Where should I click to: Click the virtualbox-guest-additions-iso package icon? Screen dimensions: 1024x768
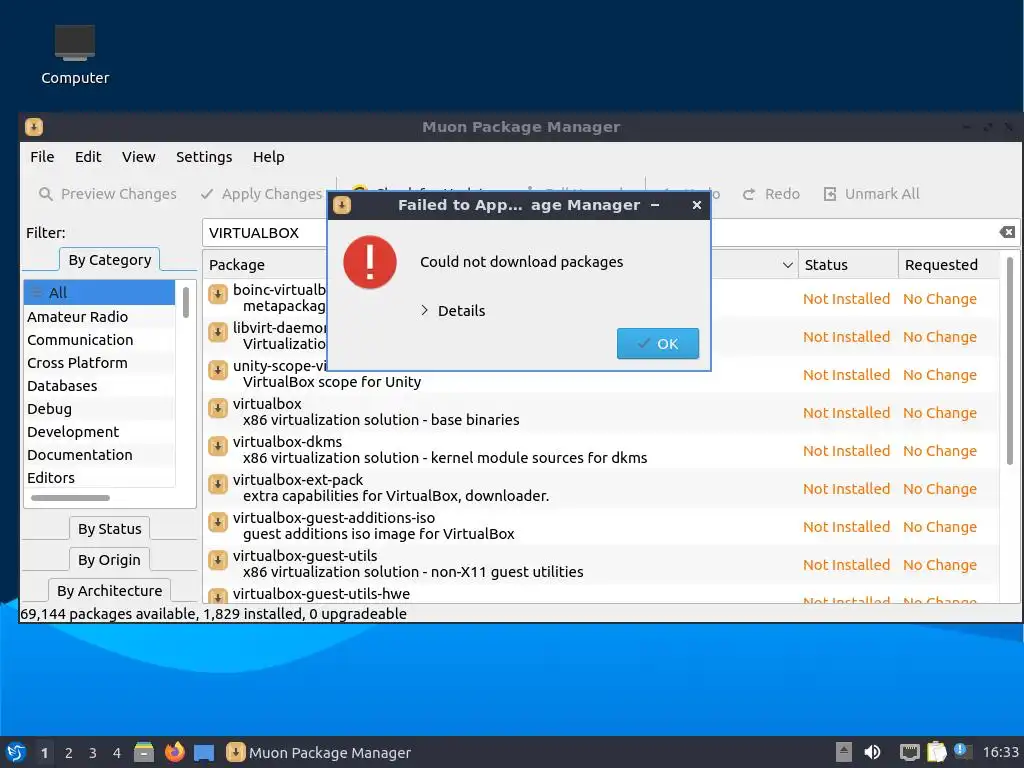click(x=217, y=522)
